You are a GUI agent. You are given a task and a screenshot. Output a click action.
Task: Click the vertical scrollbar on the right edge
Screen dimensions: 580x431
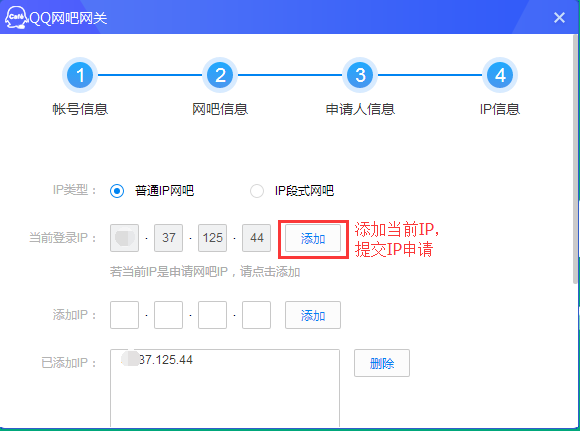click(x=575, y=159)
